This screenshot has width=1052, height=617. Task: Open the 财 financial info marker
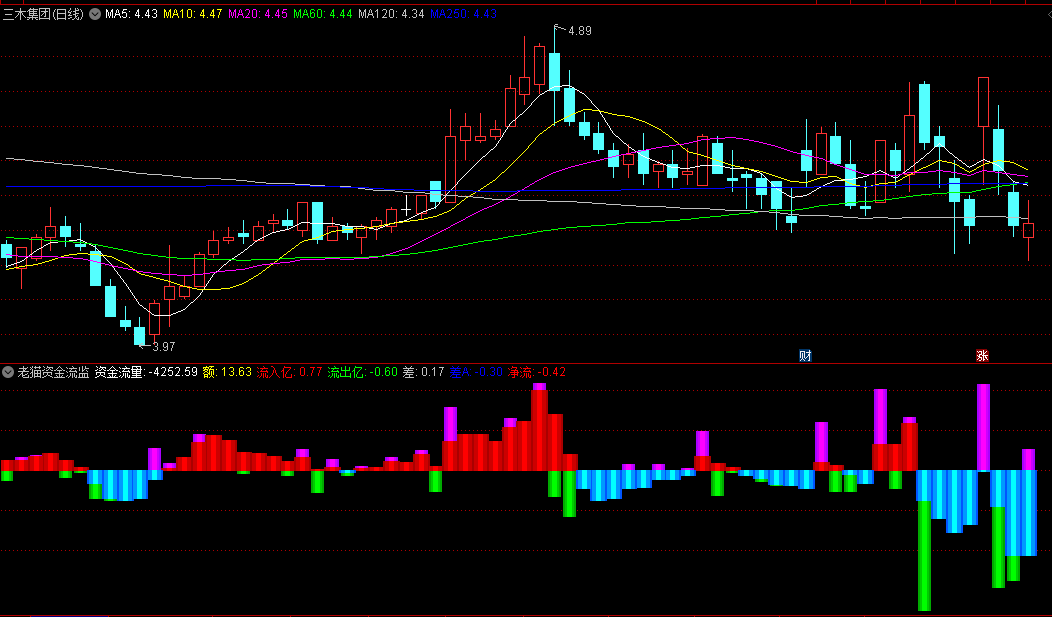(x=805, y=355)
